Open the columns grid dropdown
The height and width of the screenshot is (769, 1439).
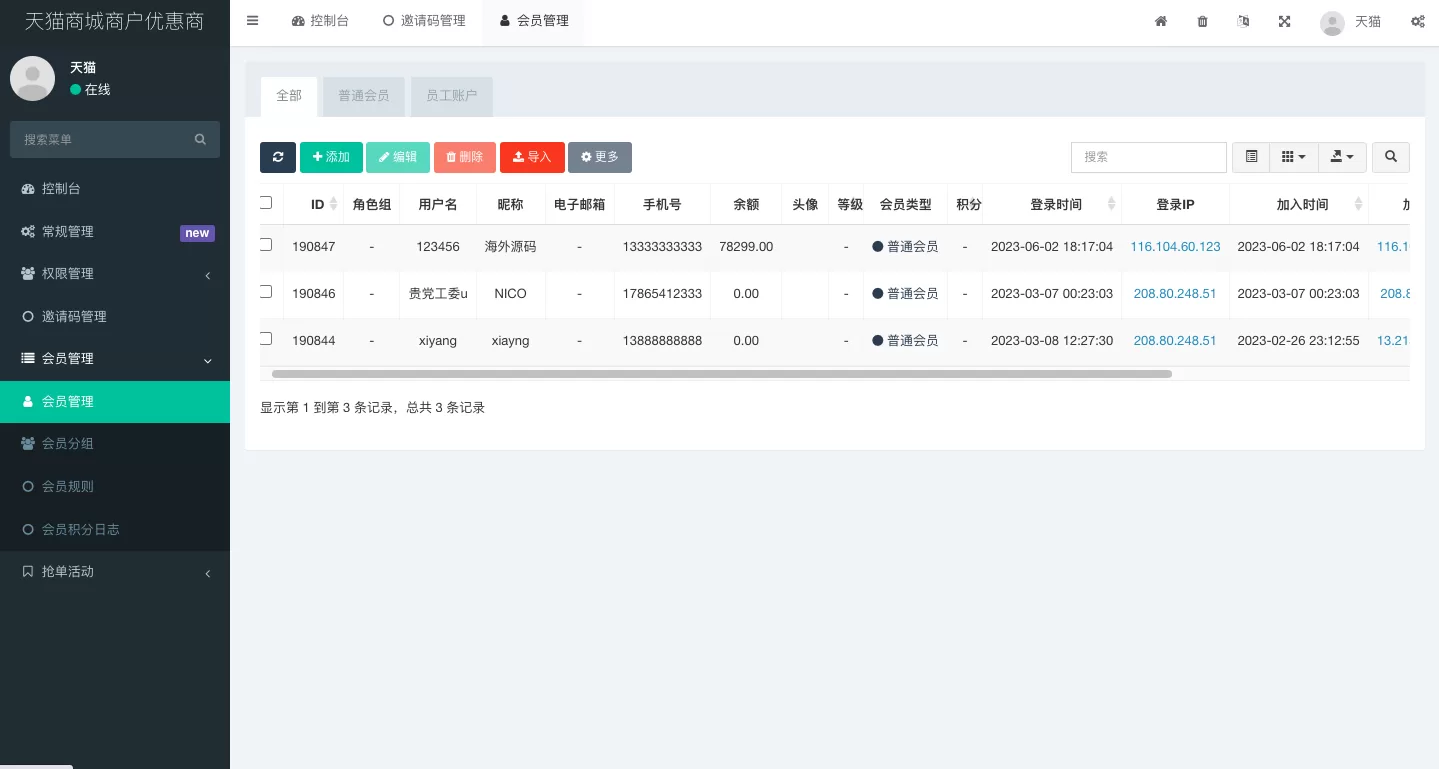(1293, 157)
